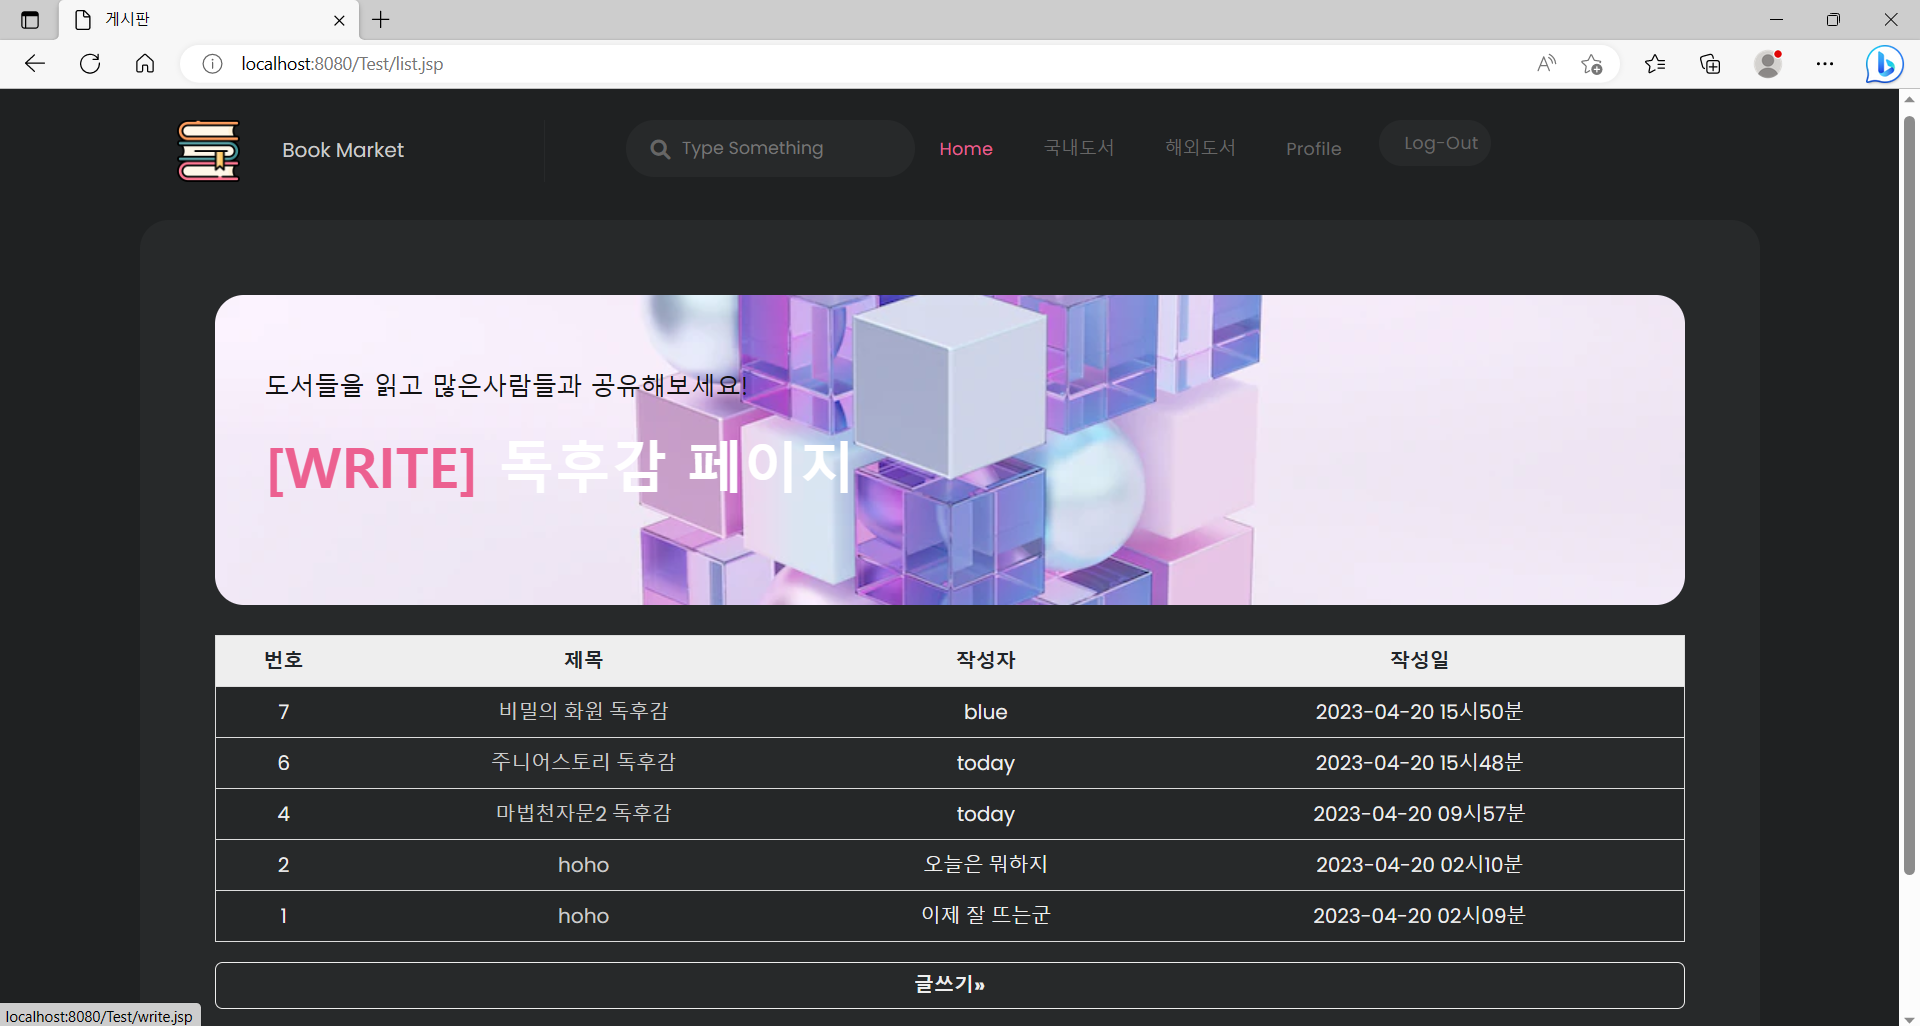Click the browser Back arrow
This screenshot has width=1920, height=1026.
coord(35,63)
